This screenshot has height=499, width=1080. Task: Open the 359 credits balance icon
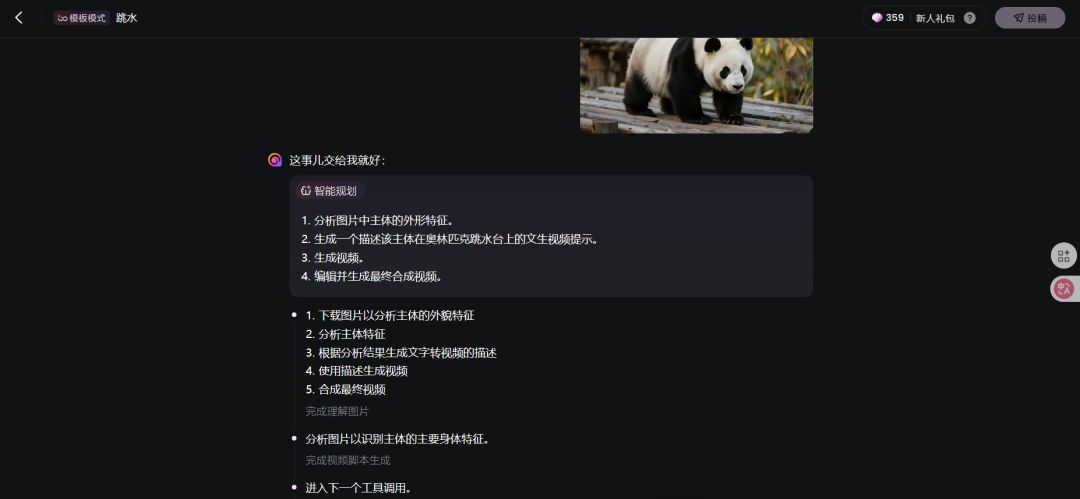coord(877,18)
